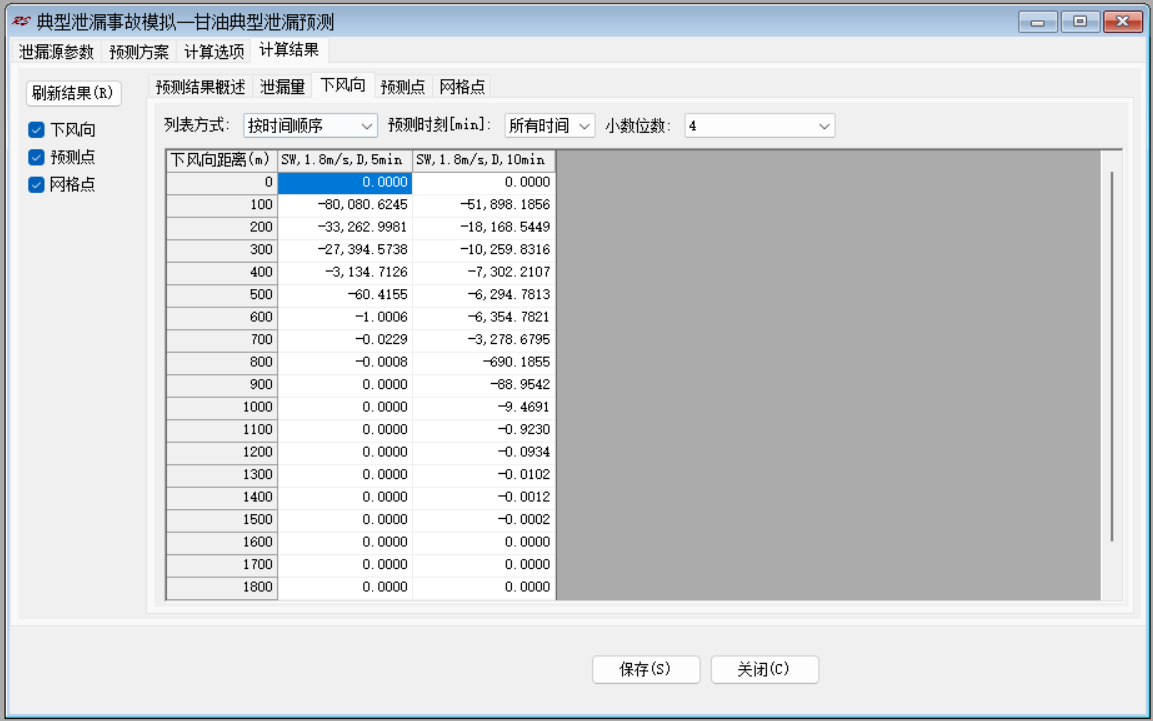1153x721 pixels.
Task: Select cell -0.0934
Action: pos(484,452)
